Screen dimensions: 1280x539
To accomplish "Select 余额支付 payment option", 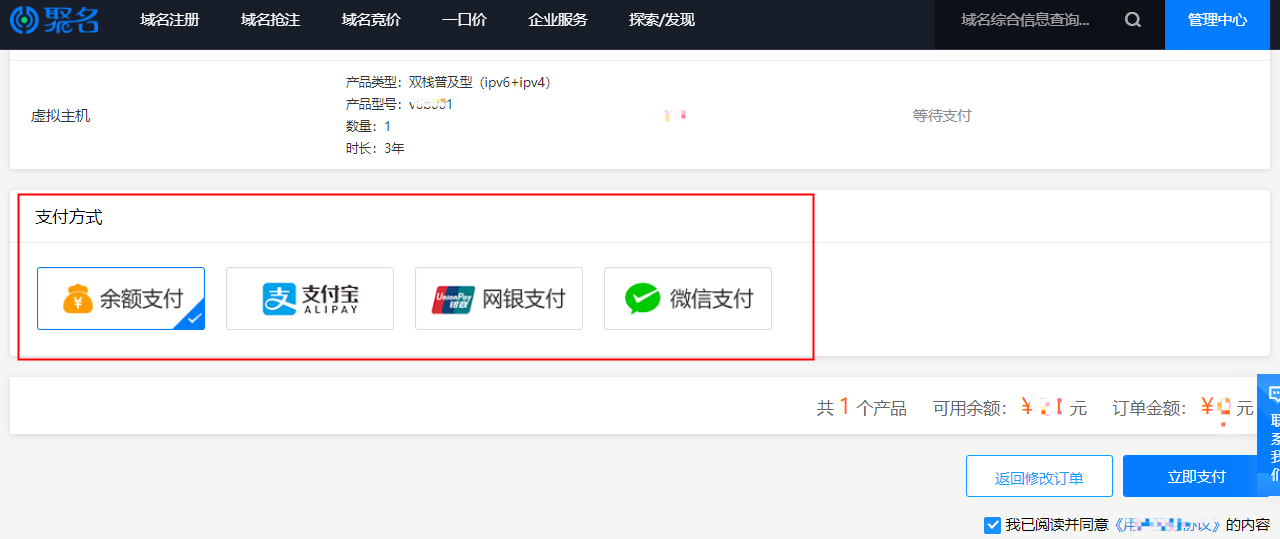I will tap(121, 298).
